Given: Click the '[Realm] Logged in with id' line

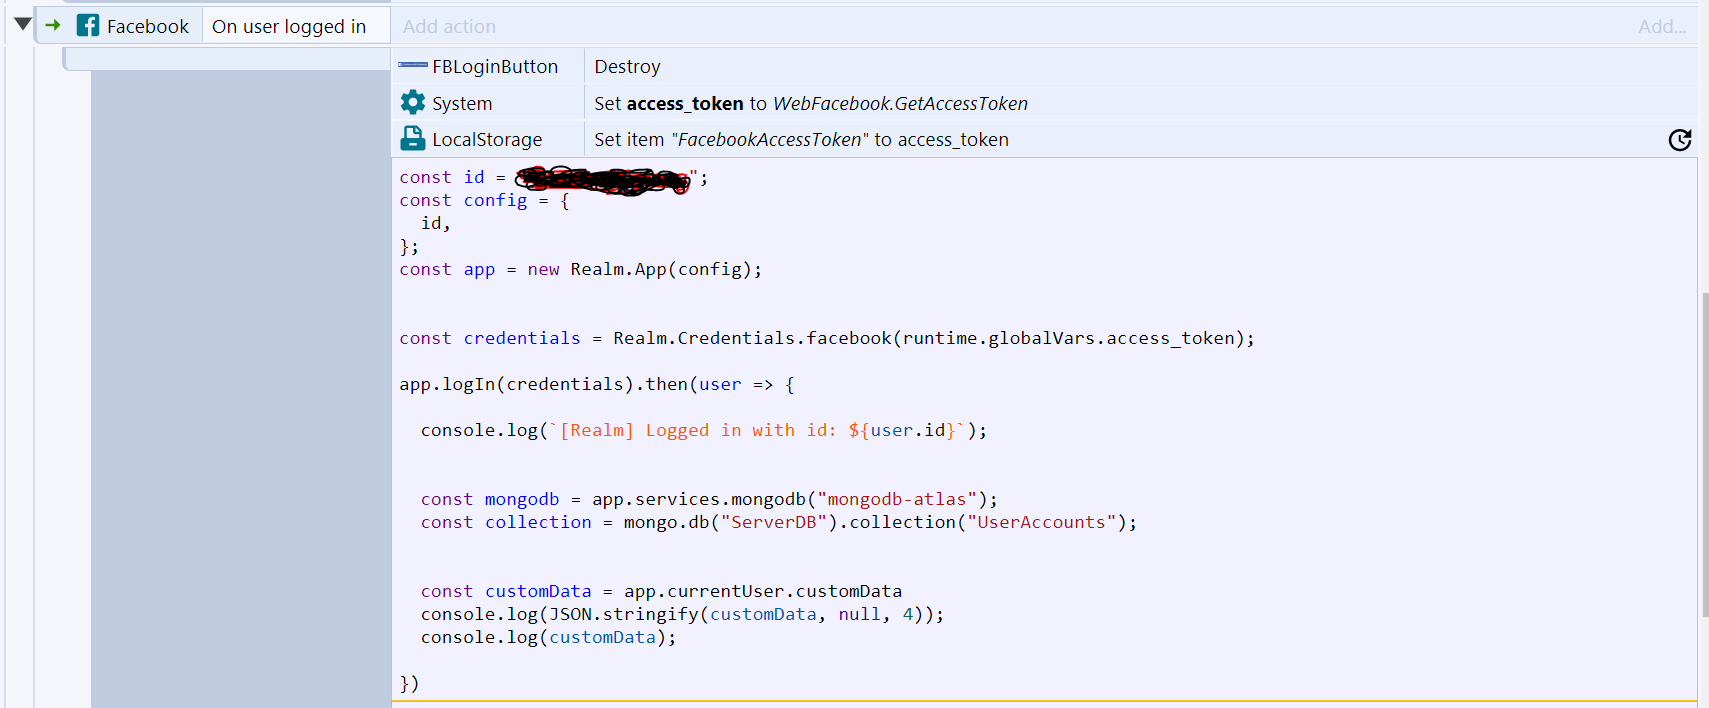Looking at the screenshot, I should [x=704, y=430].
